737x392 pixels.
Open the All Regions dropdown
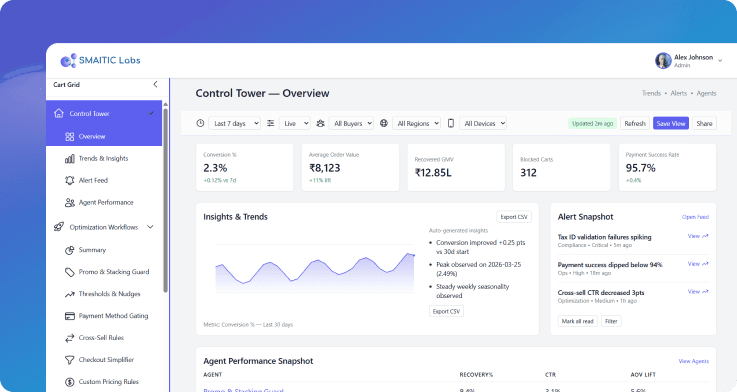pos(416,123)
